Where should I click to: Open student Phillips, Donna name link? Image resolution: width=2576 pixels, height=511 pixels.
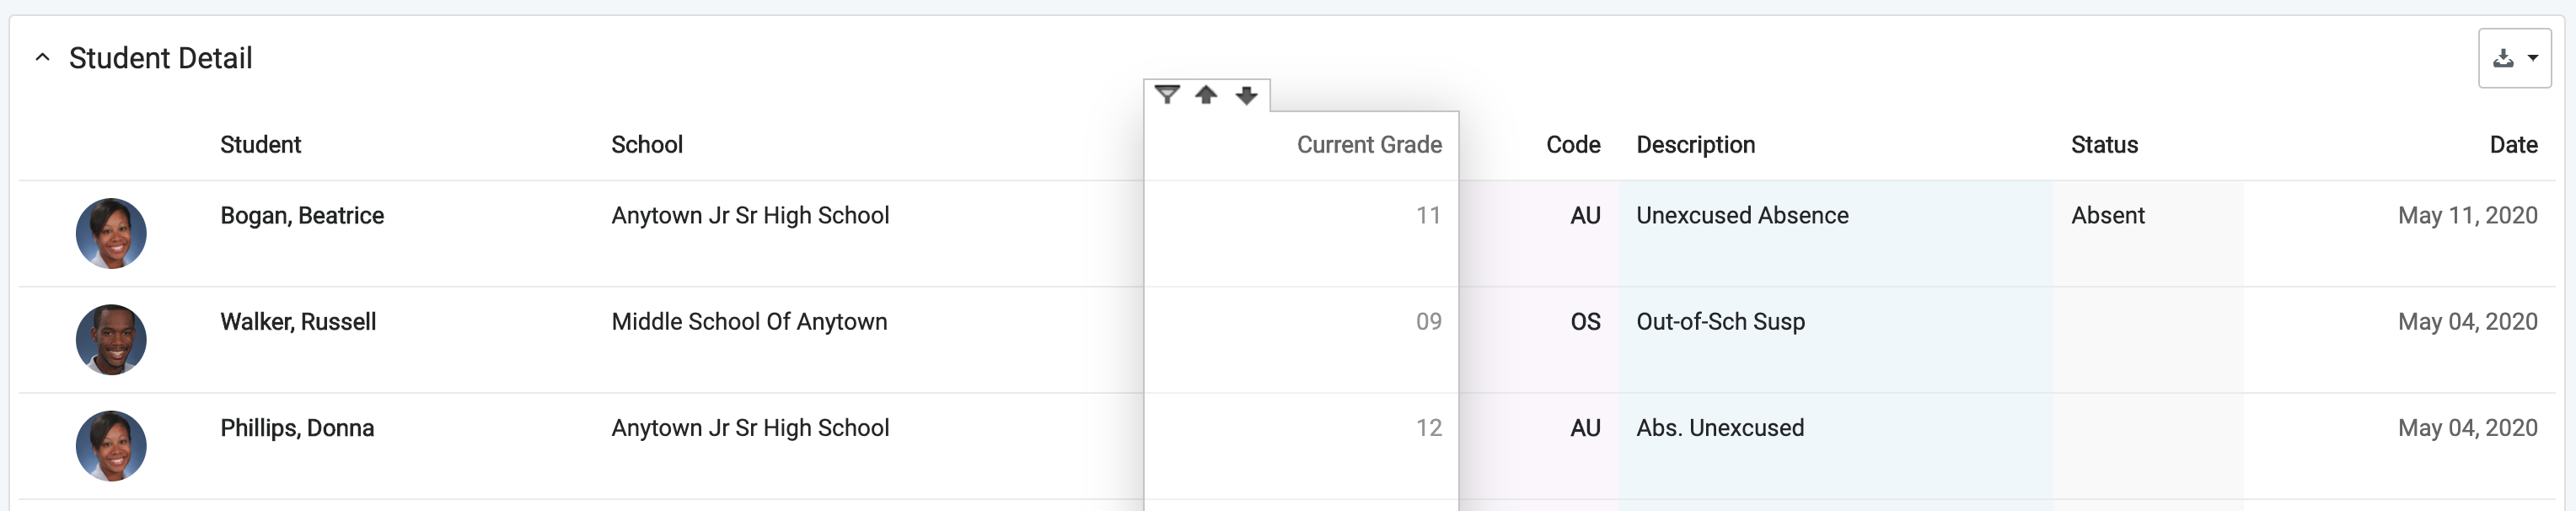tap(297, 428)
